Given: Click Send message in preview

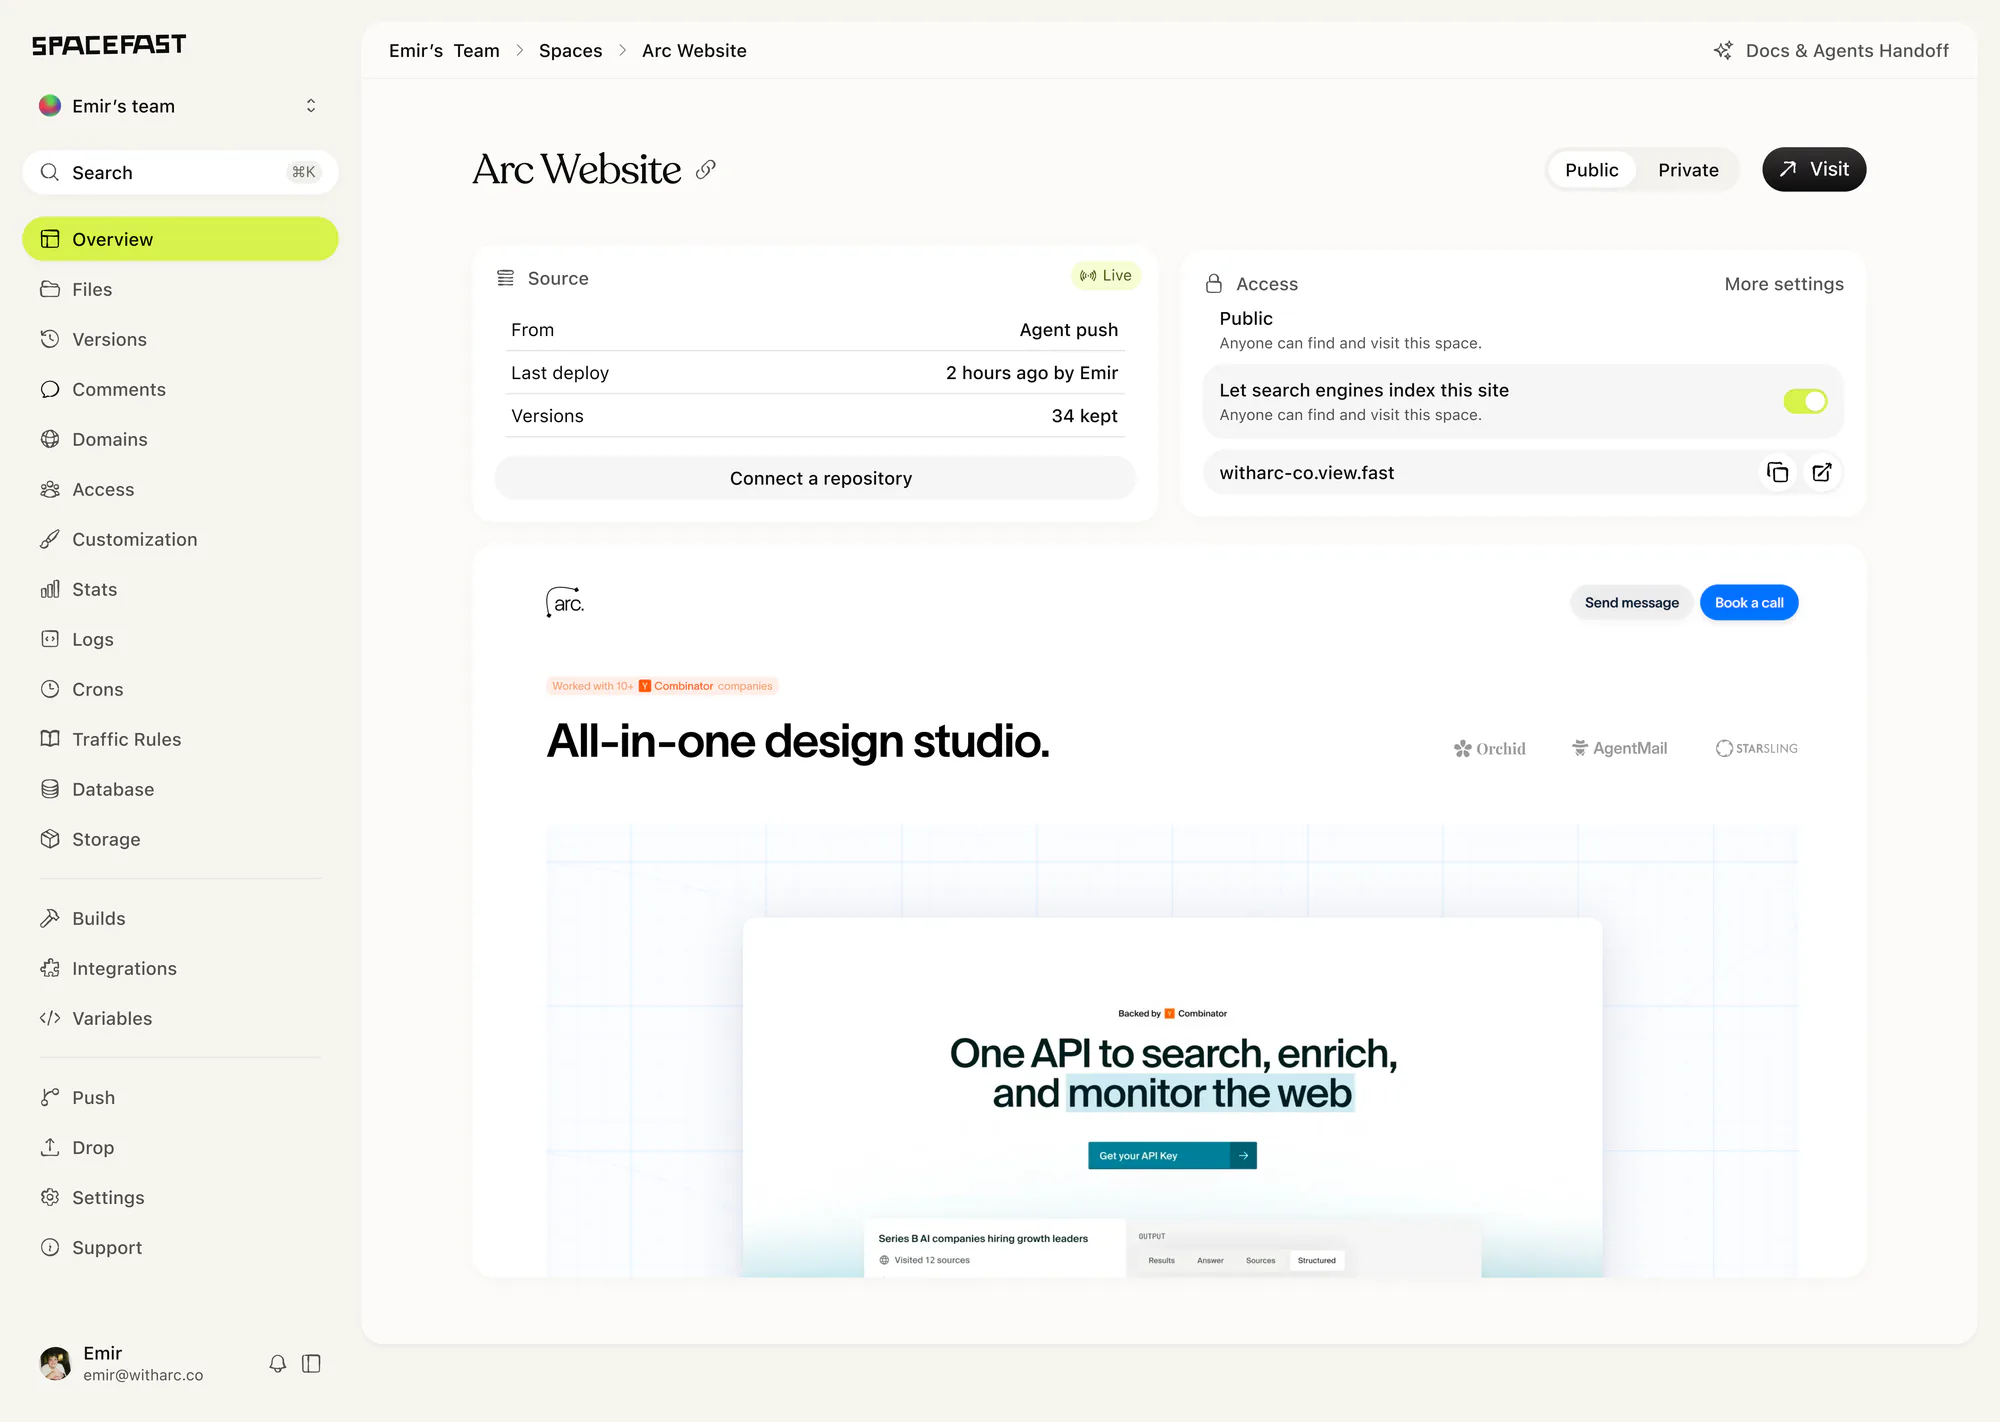Looking at the screenshot, I should [1631, 602].
